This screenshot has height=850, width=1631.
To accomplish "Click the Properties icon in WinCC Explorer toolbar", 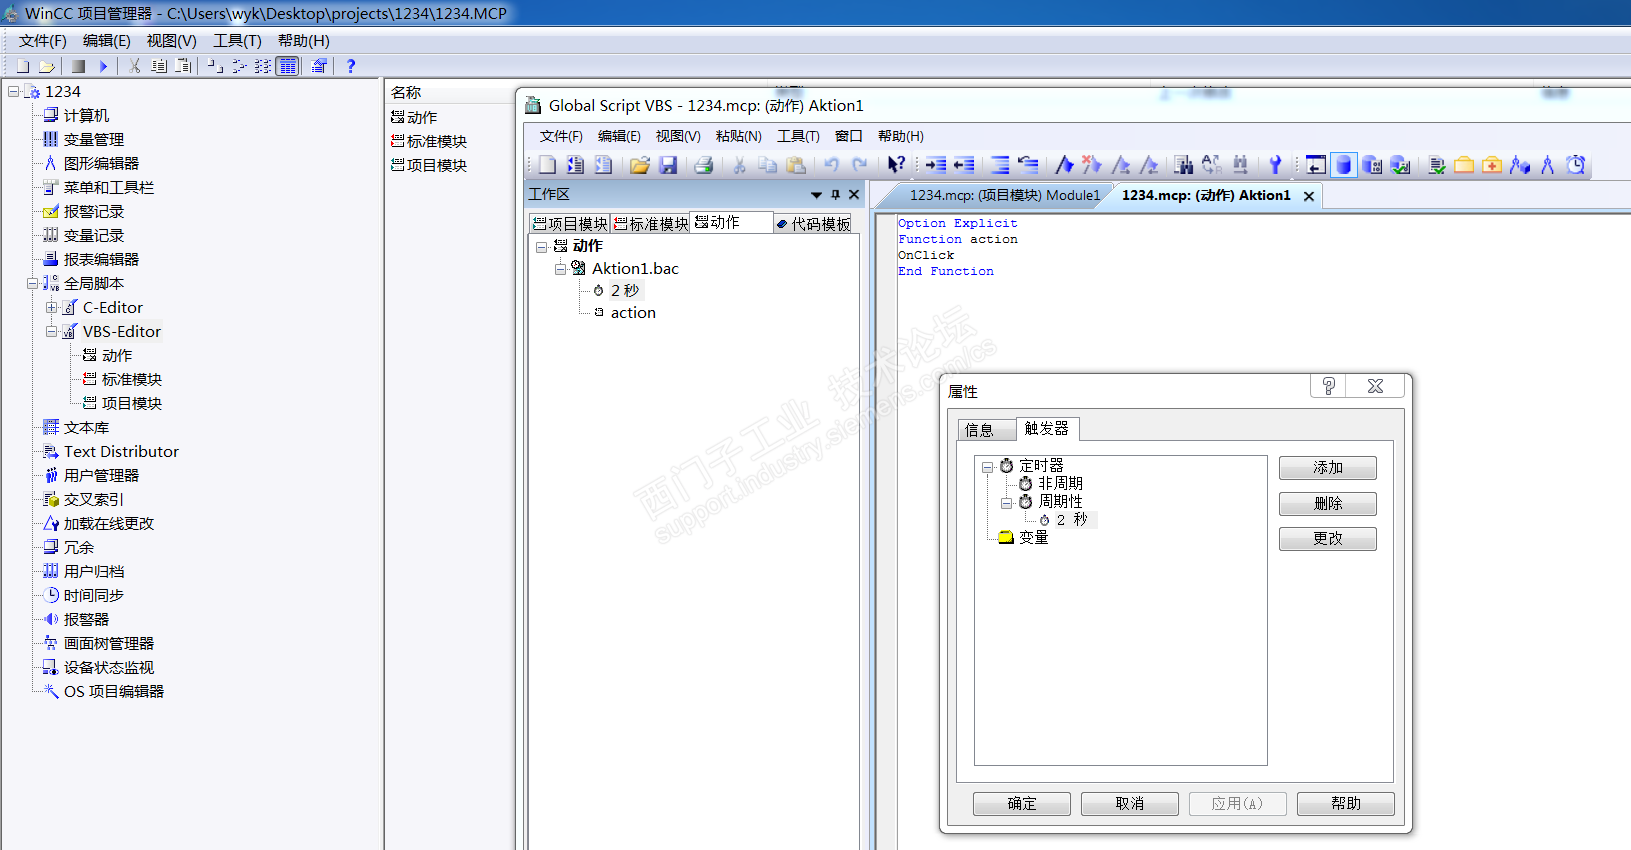I will (x=319, y=66).
